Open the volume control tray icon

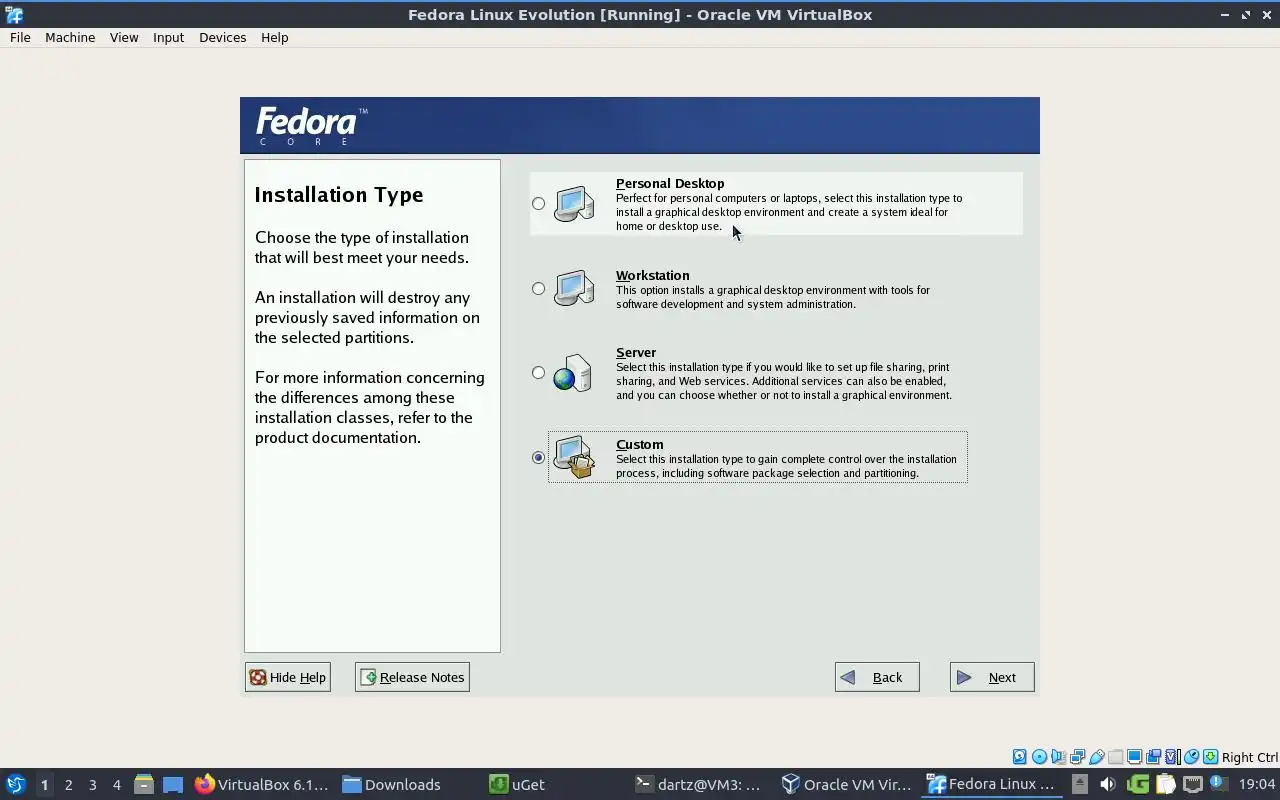click(1107, 784)
